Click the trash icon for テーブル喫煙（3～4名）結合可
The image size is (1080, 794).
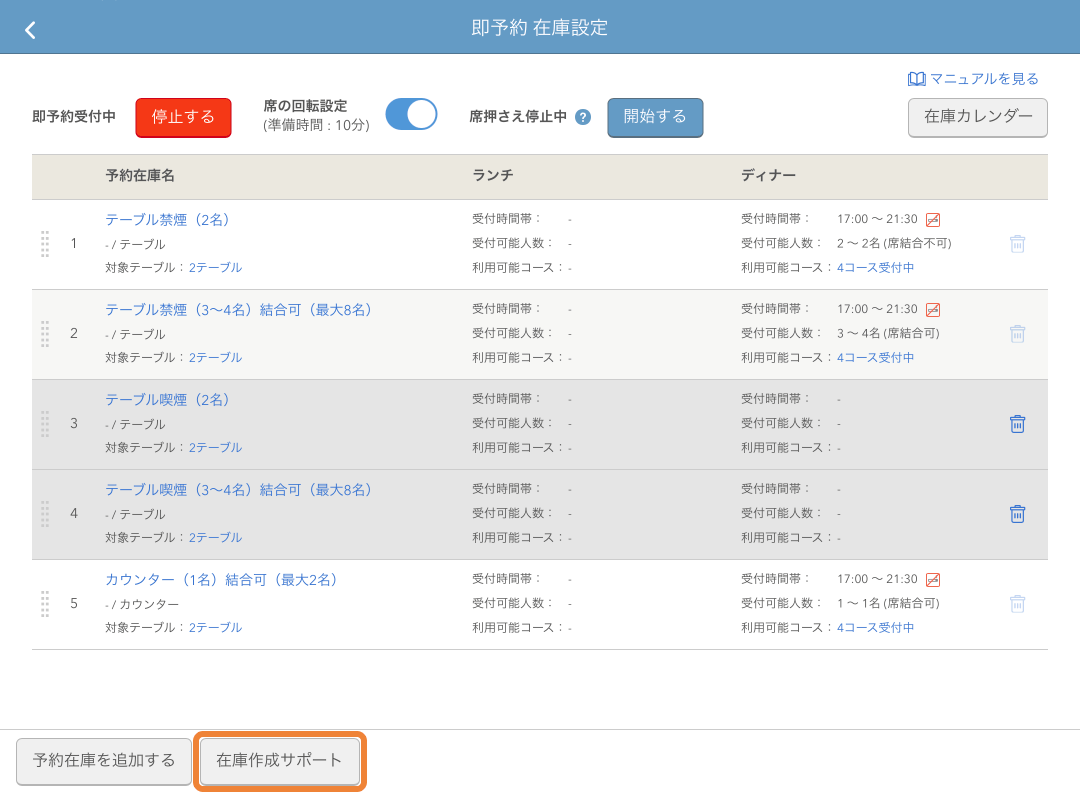click(x=1018, y=513)
